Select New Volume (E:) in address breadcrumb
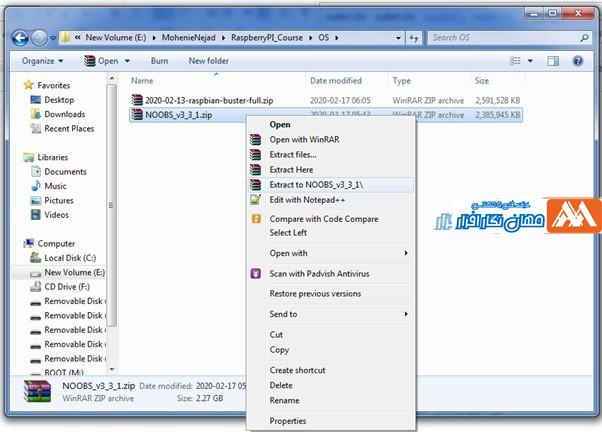 click(x=116, y=38)
